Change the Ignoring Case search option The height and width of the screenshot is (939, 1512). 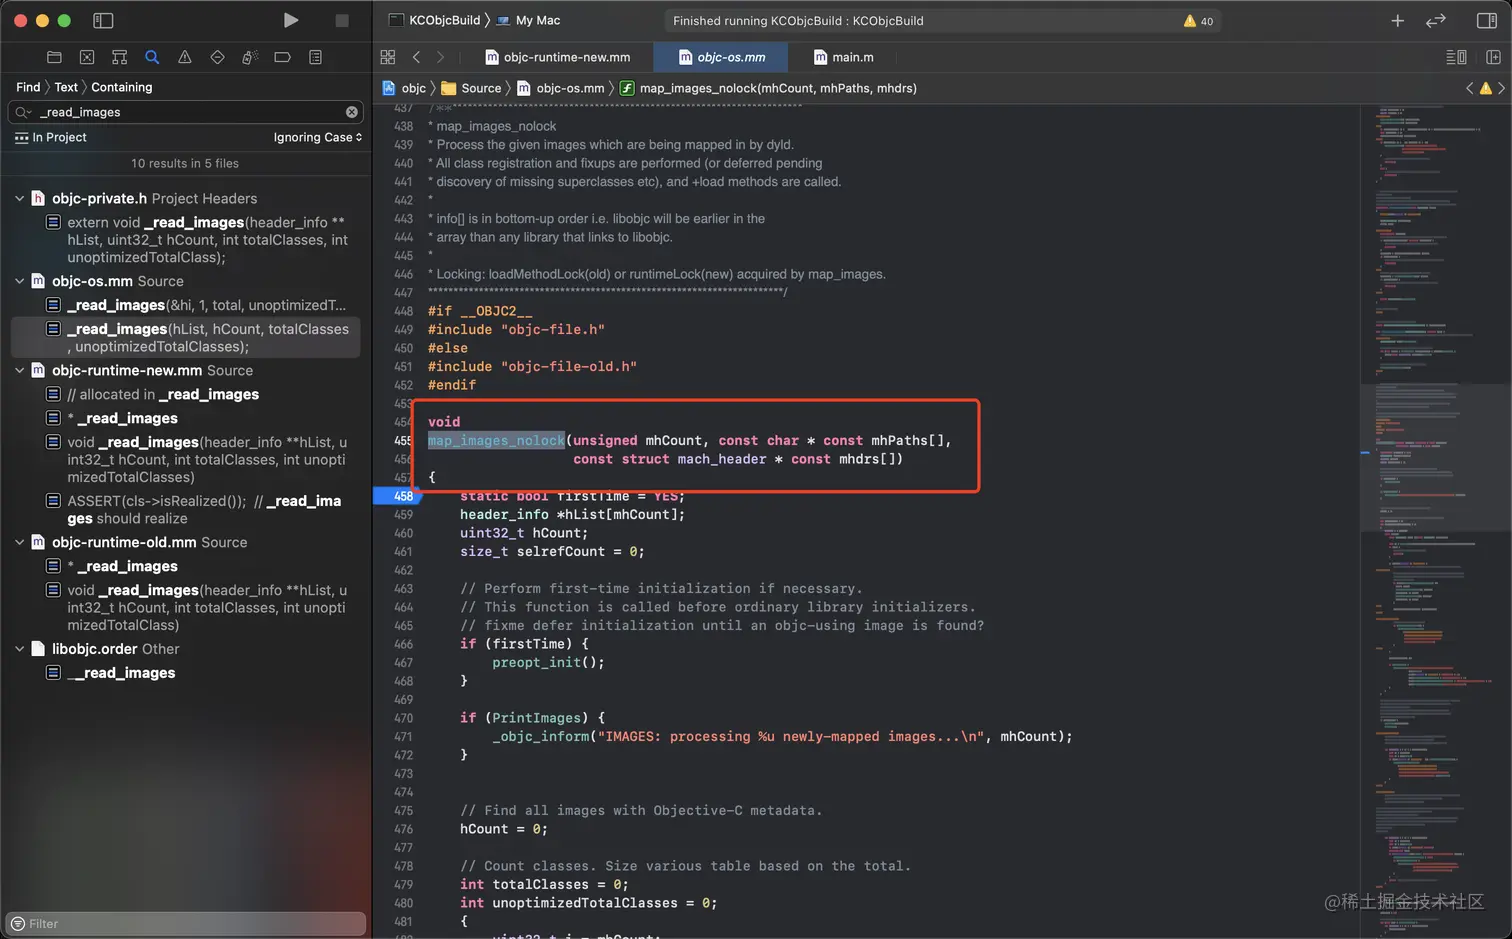click(318, 137)
